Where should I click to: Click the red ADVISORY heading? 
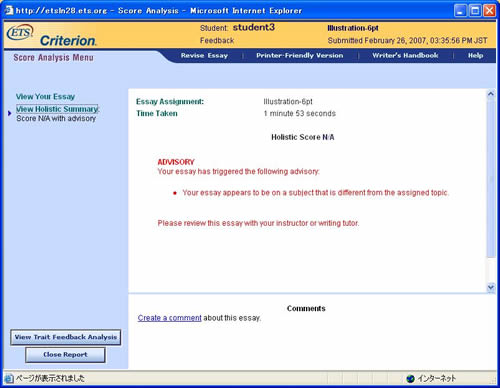click(x=176, y=162)
